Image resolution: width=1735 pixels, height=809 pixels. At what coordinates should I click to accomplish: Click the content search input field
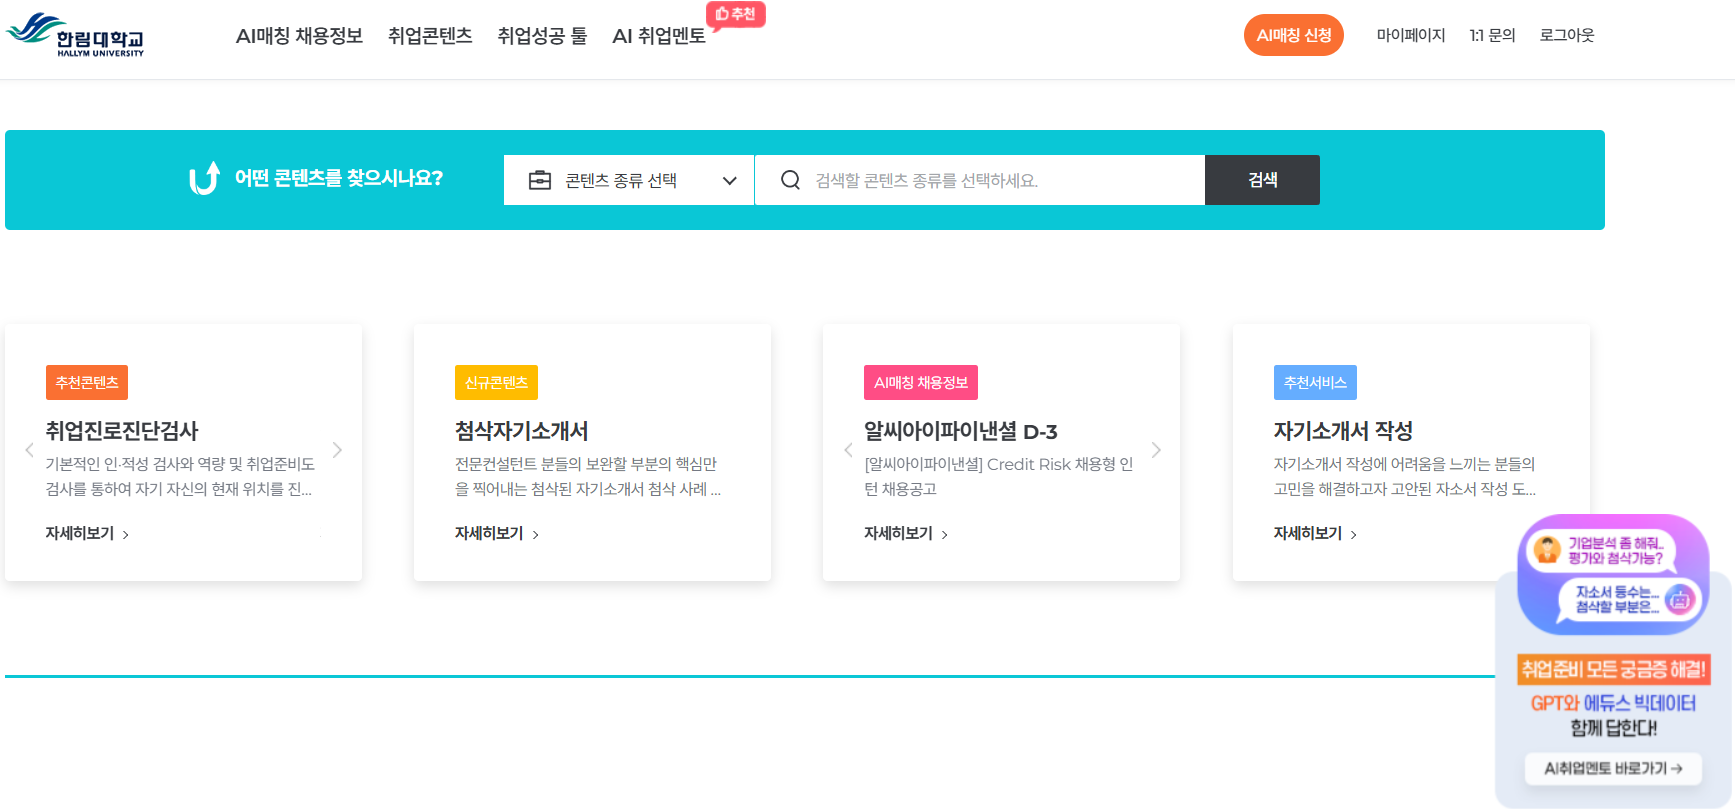click(980, 180)
